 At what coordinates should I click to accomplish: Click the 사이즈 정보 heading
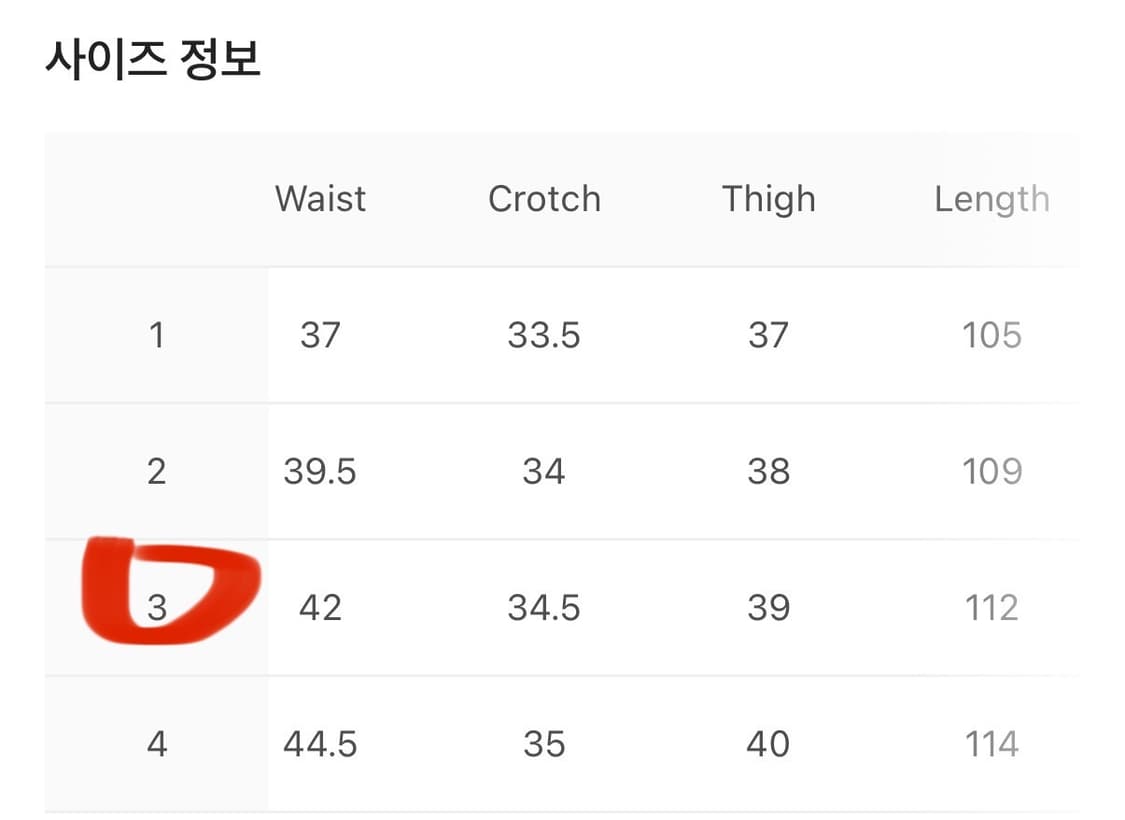coord(153,60)
